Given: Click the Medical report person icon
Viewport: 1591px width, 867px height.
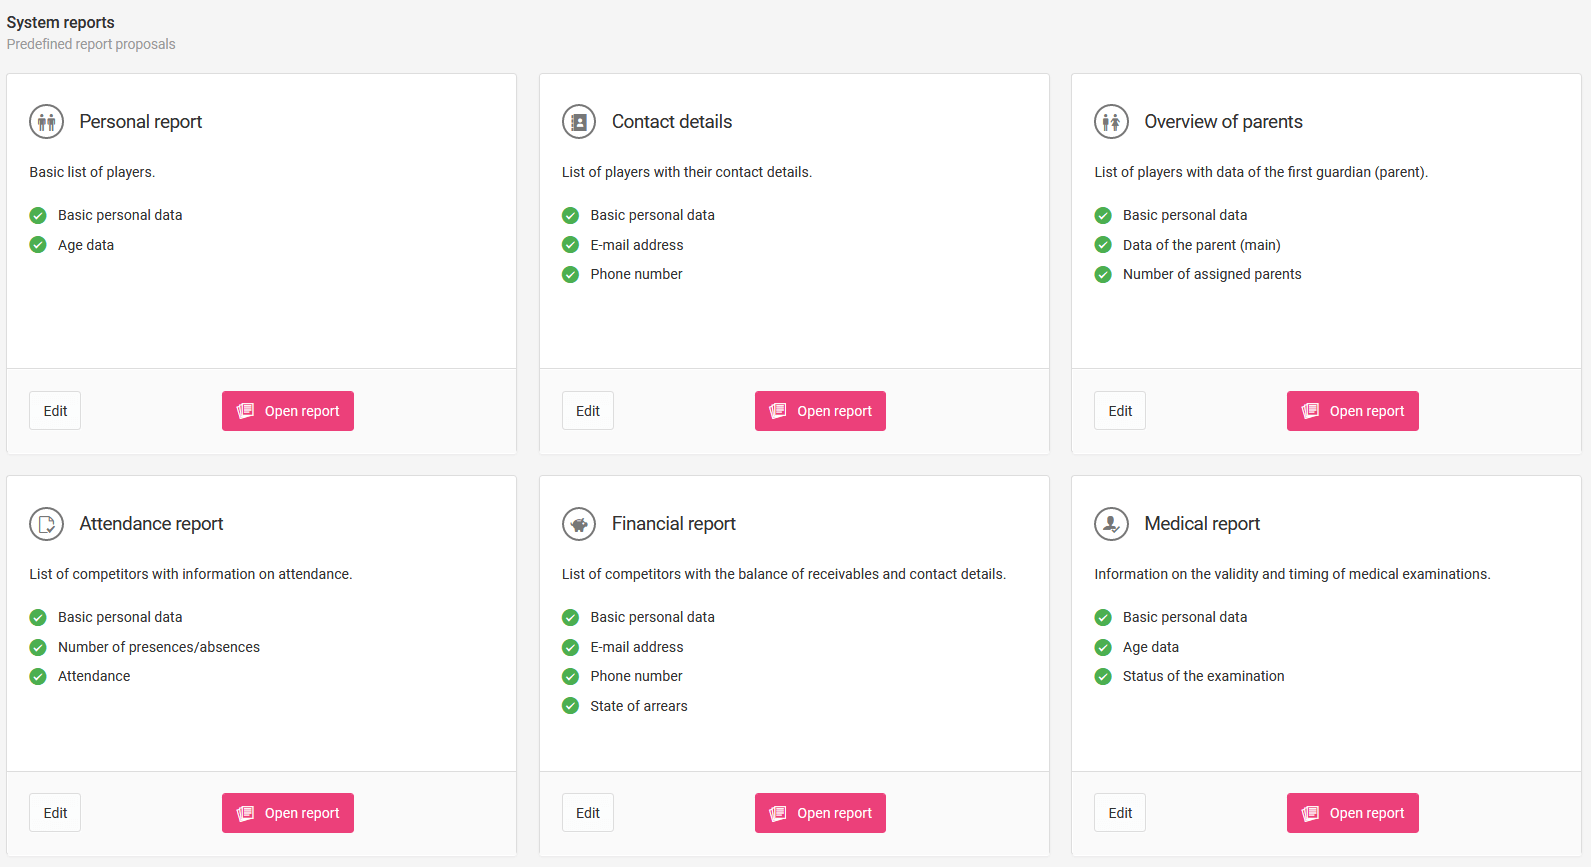Looking at the screenshot, I should [1111, 524].
